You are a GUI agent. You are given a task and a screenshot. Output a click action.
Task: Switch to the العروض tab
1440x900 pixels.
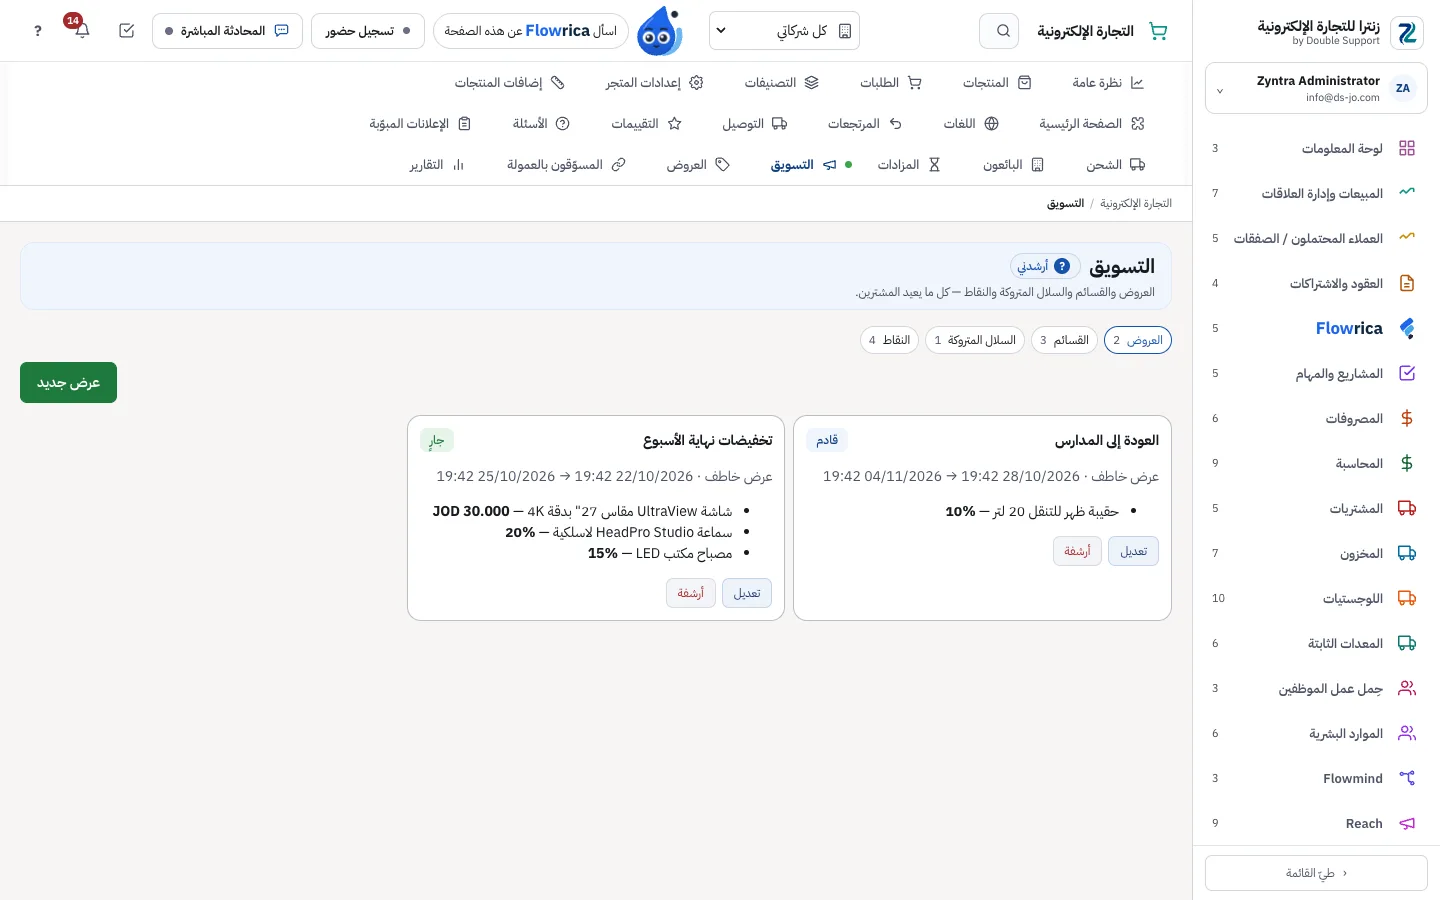1138,340
